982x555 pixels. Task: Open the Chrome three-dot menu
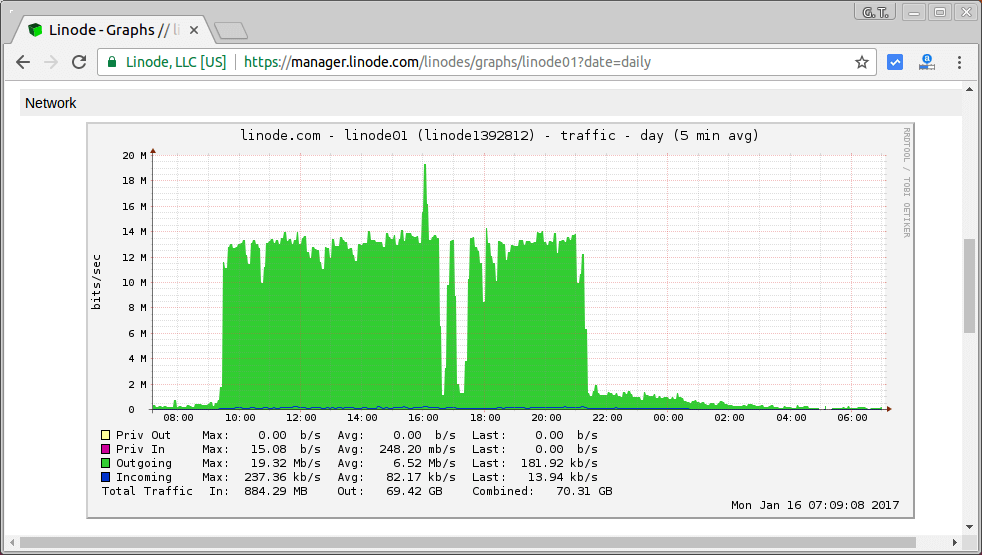(959, 62)
